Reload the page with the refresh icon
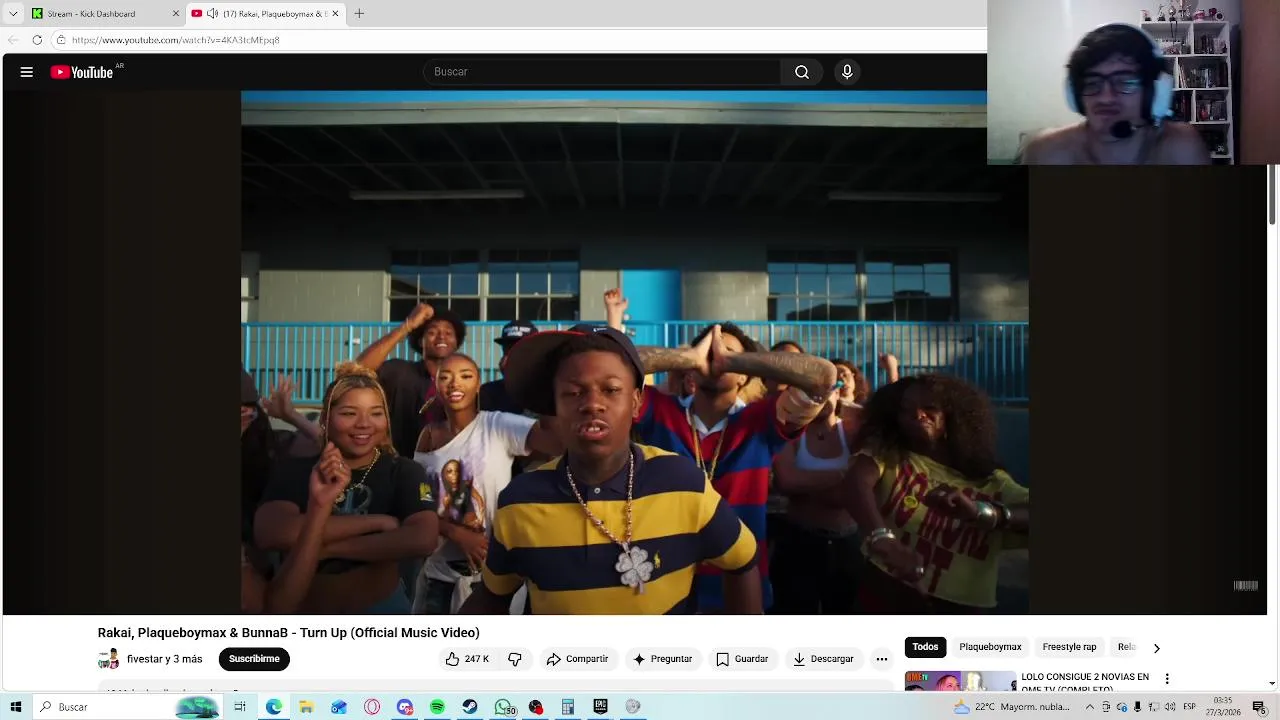 click(37, 40)
